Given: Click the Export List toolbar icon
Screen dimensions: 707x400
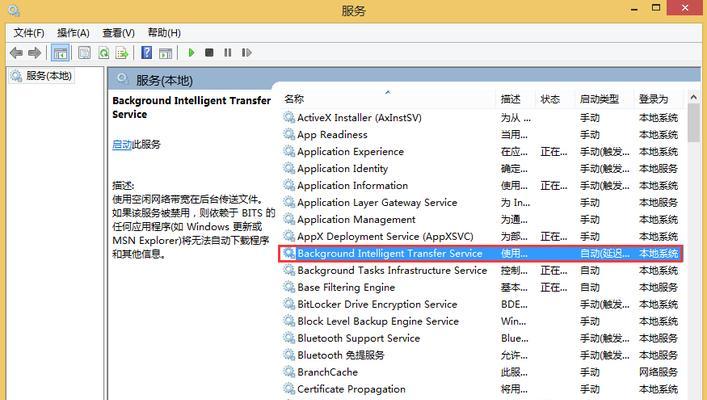Looking at the screenshot, I should 122,53.
